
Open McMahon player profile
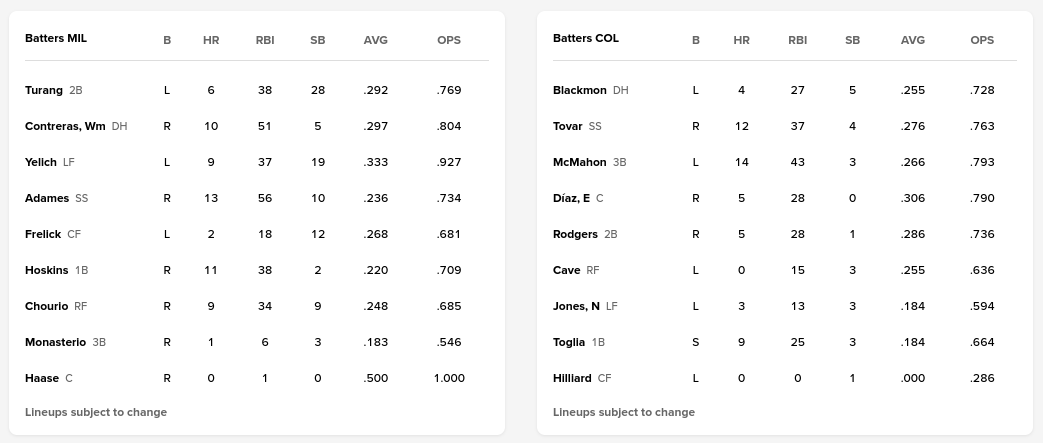pyautogui.click(x=580, y=162)
